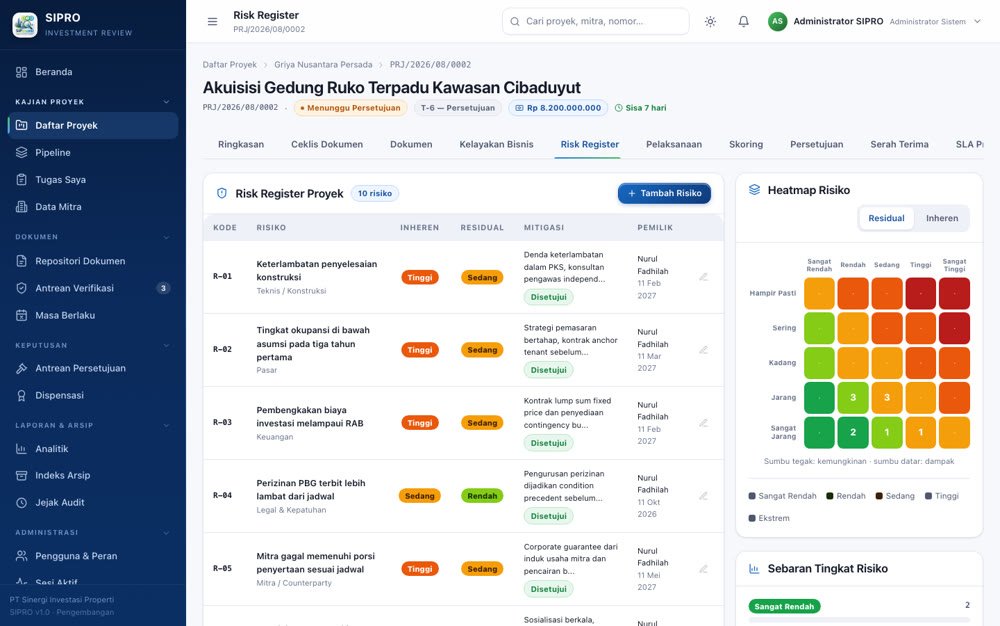Click the Dispensasi ribbon icon
Viewport: 1000px width, 626px height.
[22, 395]
